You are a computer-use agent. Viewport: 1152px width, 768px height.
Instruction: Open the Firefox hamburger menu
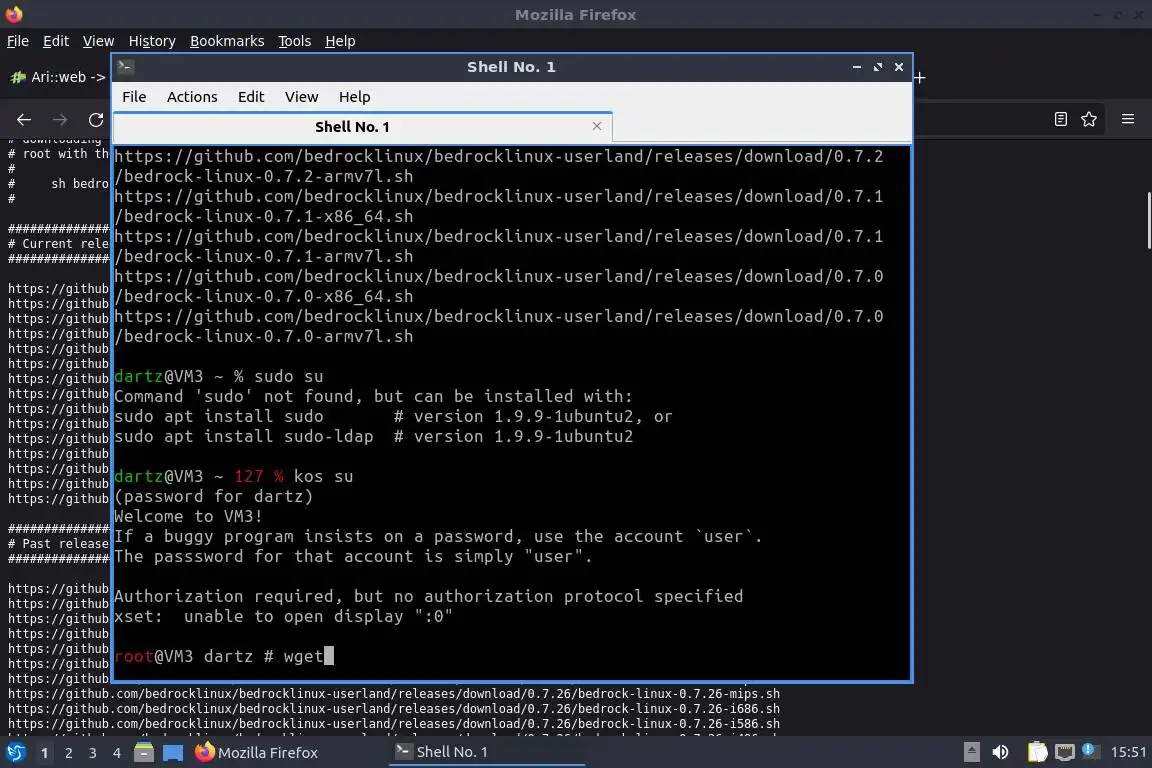click(x=1128, y=119)
